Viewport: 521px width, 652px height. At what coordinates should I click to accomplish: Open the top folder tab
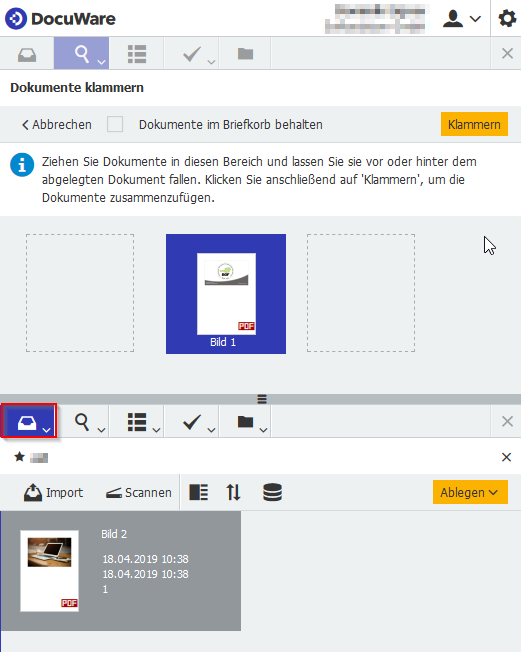click(245, 54)
